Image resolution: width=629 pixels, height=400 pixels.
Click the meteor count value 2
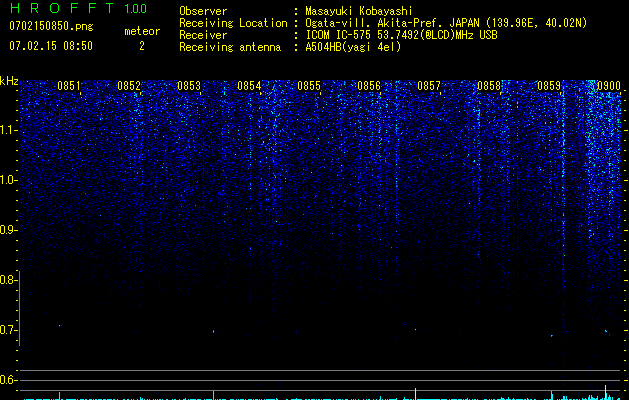click(x=142, y=46)
